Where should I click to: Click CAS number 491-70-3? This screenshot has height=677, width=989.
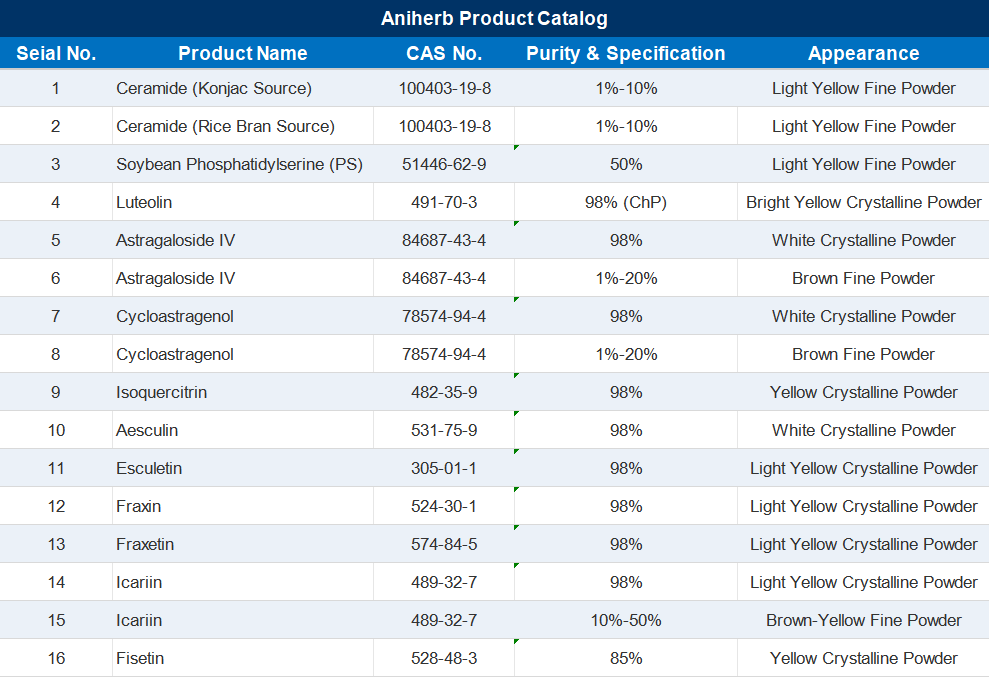point(444,203)
